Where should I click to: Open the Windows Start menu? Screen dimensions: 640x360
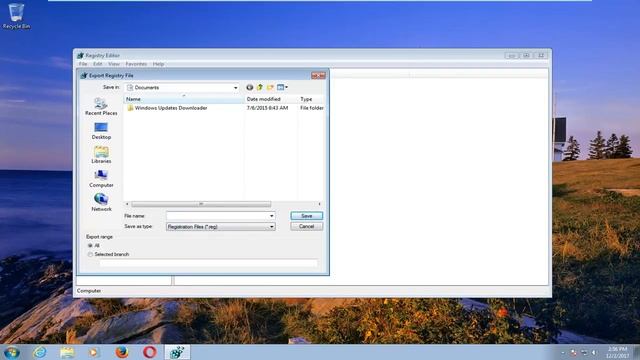tap(11, 352)
